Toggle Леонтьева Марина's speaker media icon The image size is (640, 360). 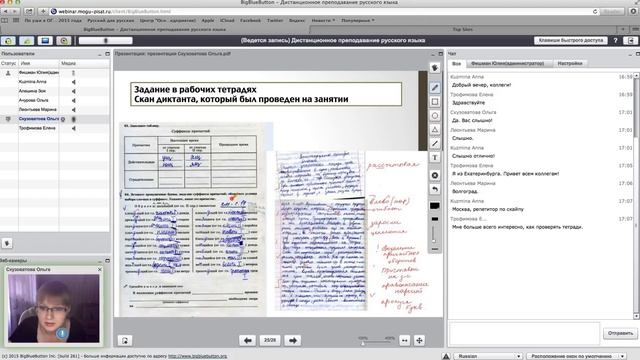(73, 110)
